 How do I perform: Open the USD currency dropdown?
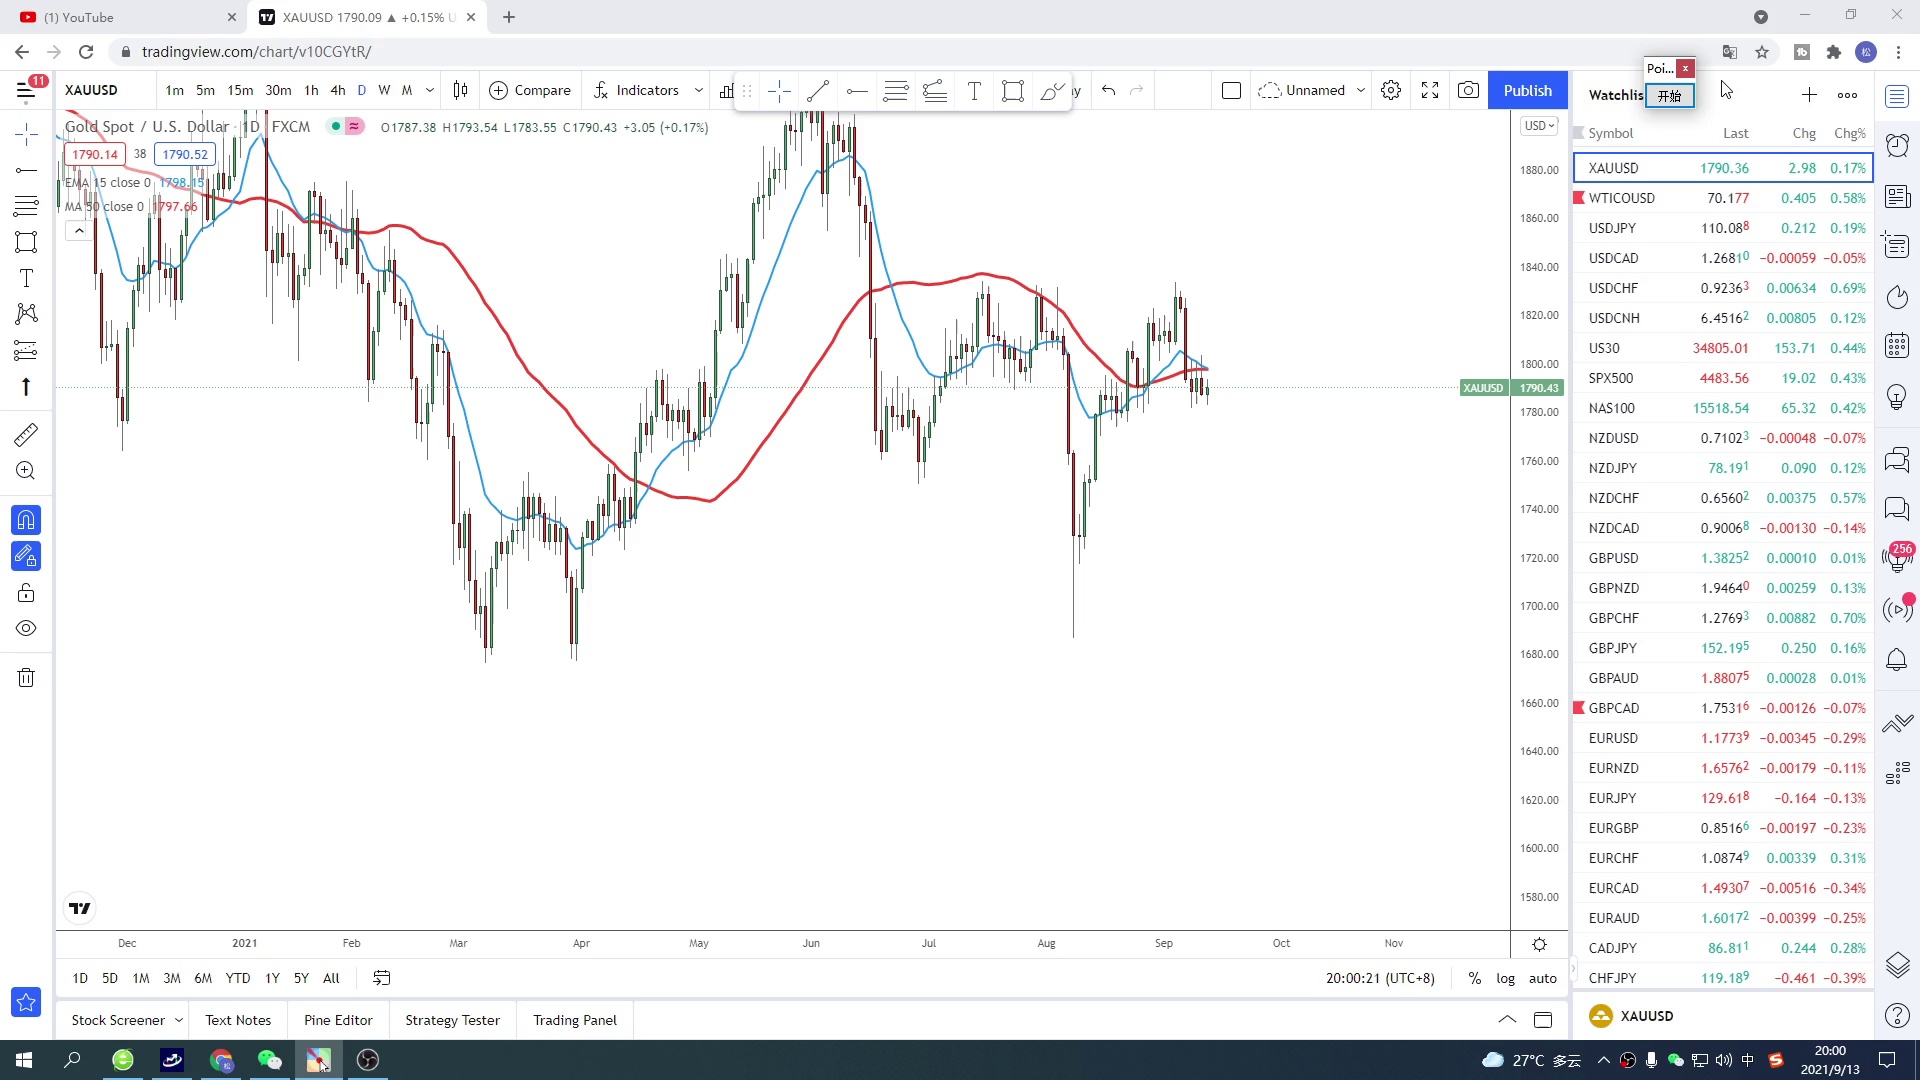1539,126
